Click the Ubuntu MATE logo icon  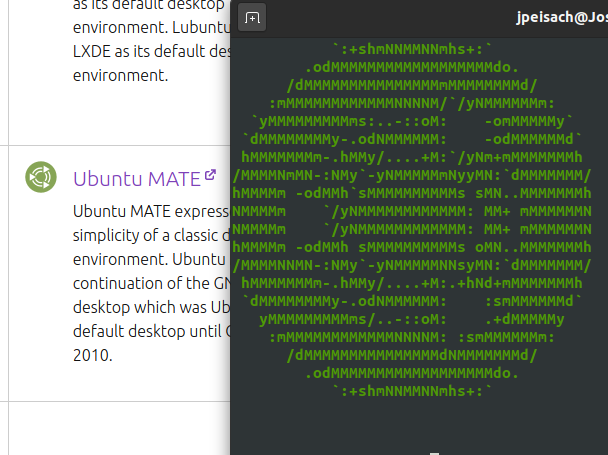[x=41, y=177]
